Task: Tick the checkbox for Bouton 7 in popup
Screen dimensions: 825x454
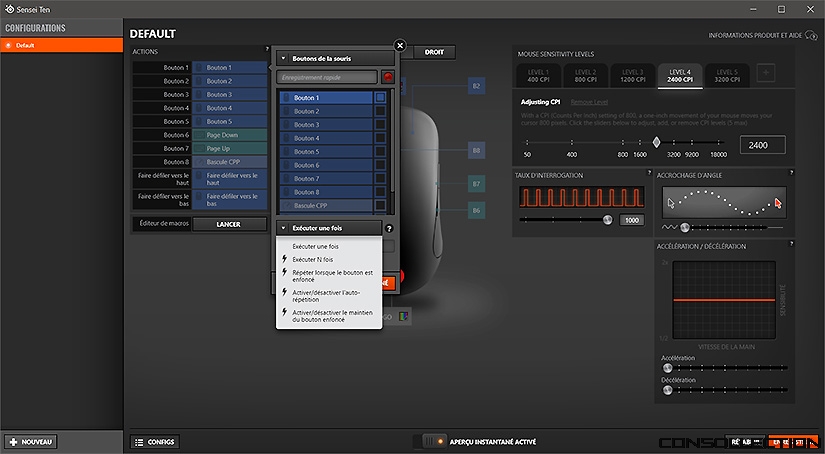Action: point(380,178)
